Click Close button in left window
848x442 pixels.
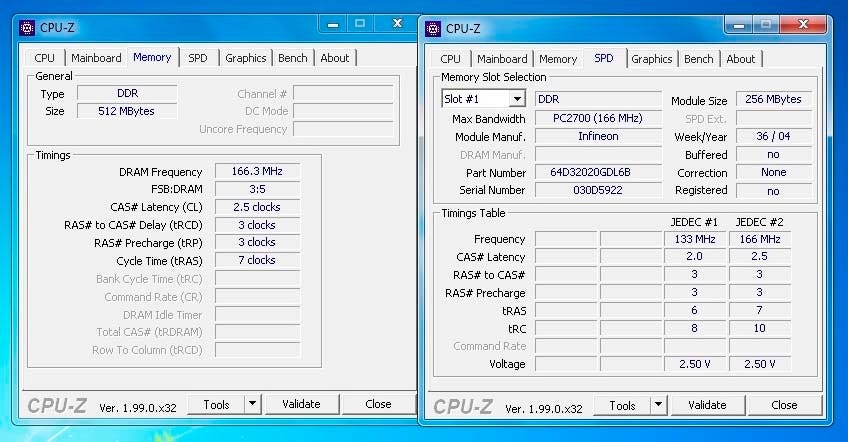click(378, 404)
